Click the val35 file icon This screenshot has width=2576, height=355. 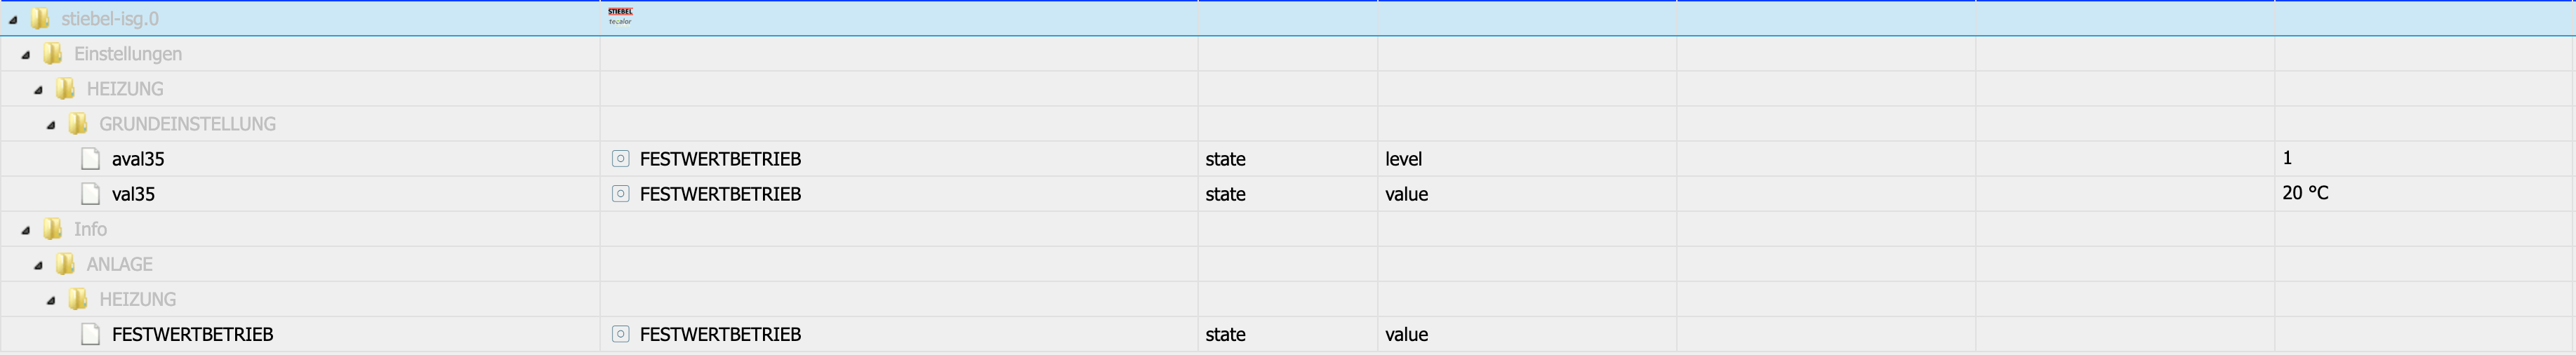pyautogui.click(x=91, y=194)
